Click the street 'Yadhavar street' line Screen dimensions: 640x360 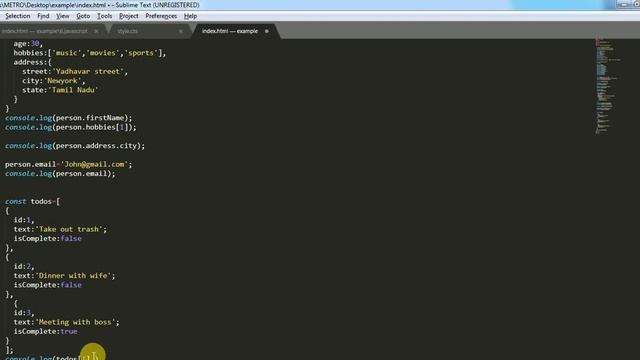click(x=75, y=71)
